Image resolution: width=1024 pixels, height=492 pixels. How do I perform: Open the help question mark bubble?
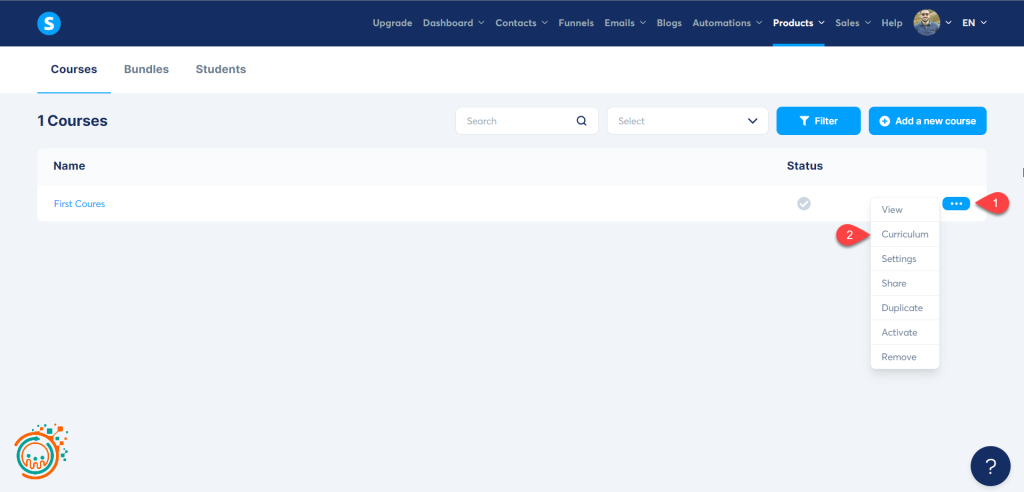pyautogui.click(x=990, y=466)
